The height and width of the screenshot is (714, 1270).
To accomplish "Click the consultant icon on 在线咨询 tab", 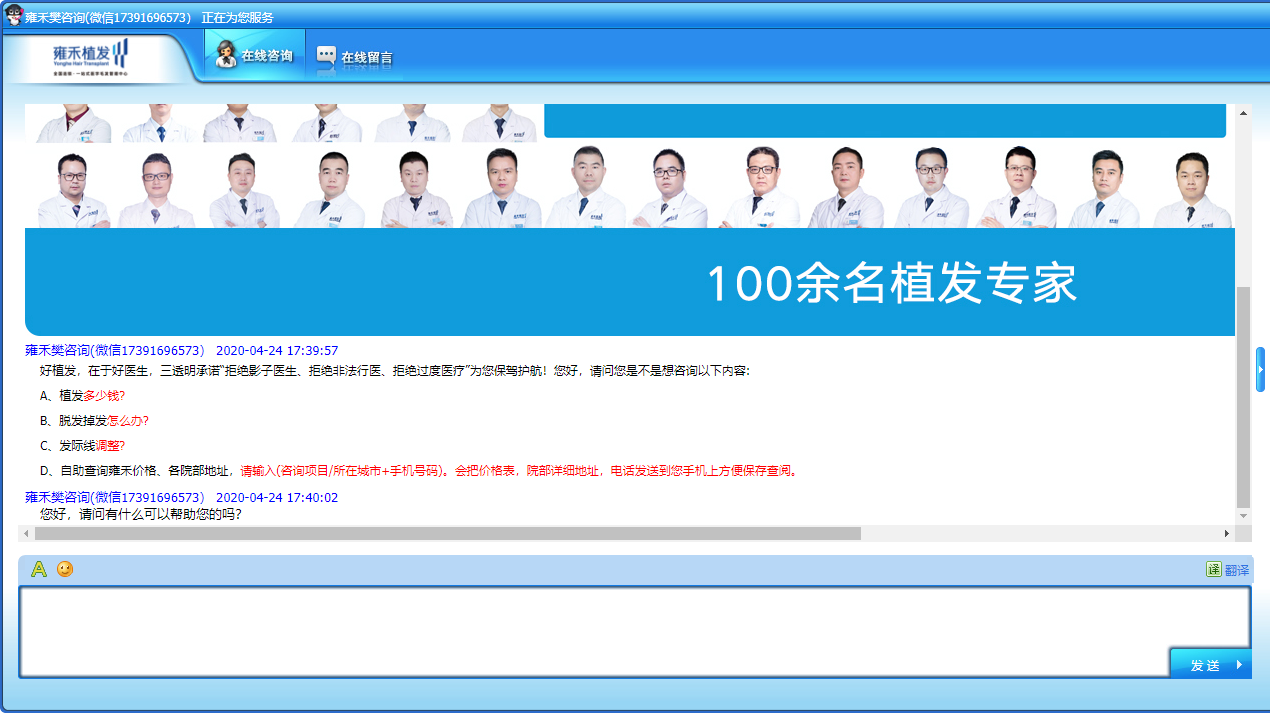I will (x=226, y=54).
